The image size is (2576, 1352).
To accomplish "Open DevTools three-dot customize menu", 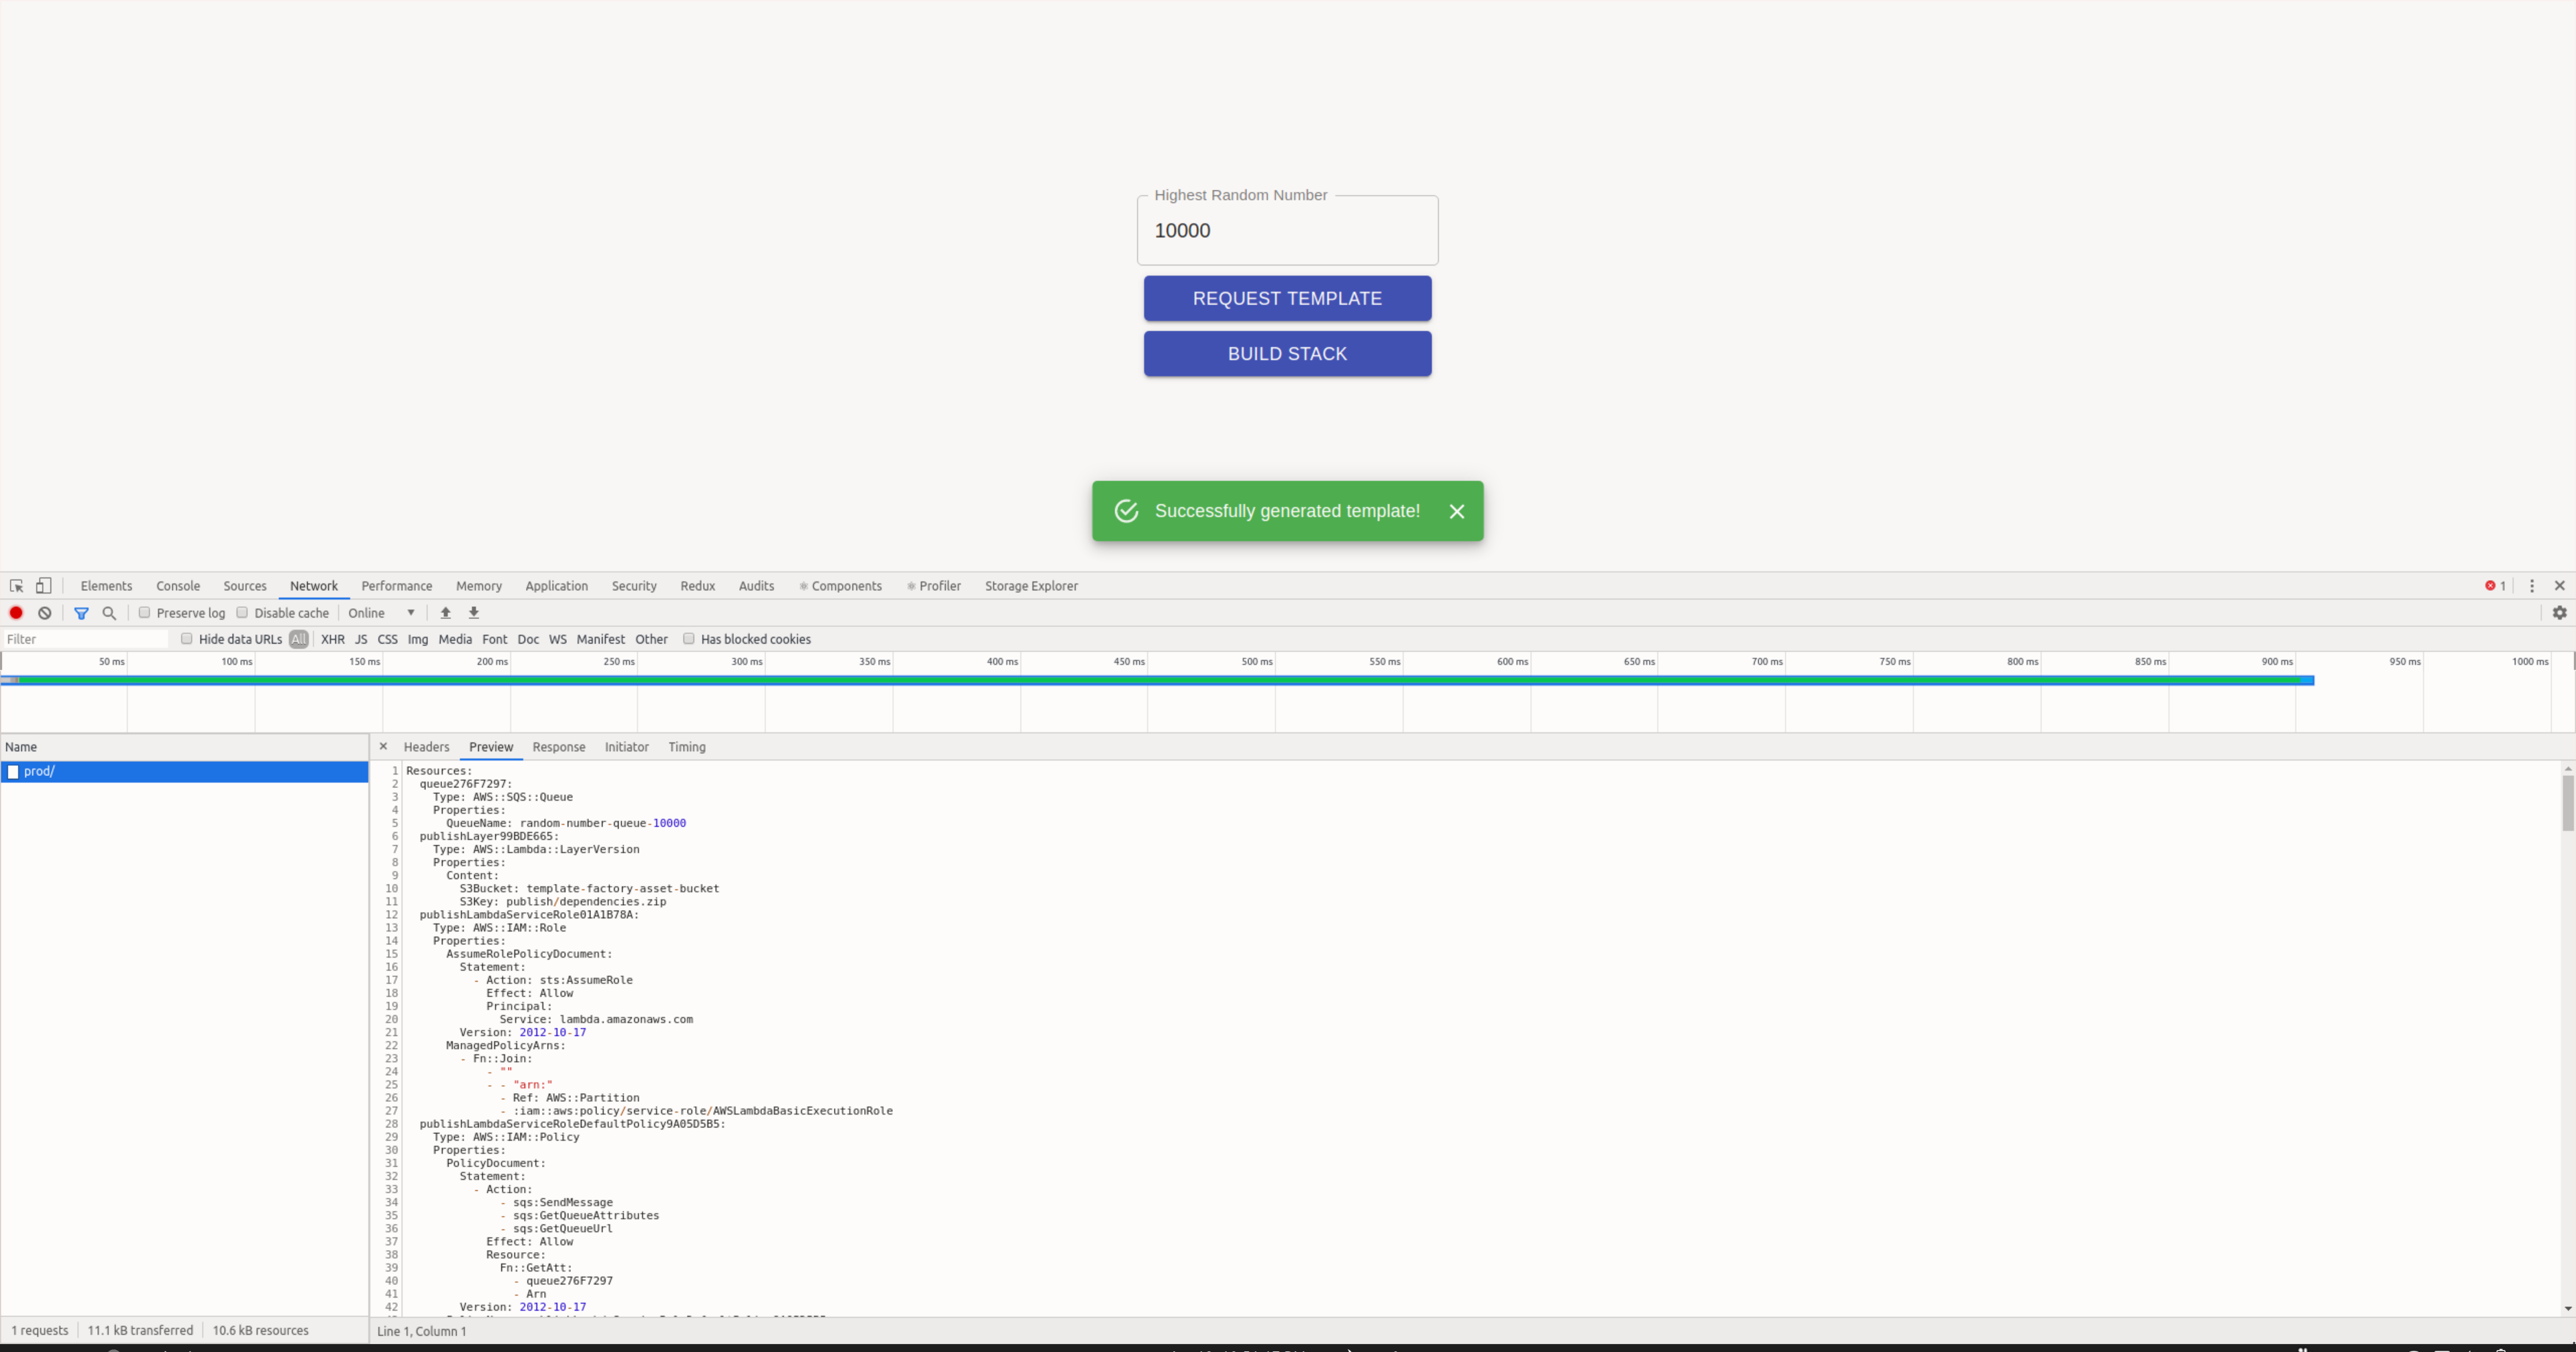I will pos(2531,586).
